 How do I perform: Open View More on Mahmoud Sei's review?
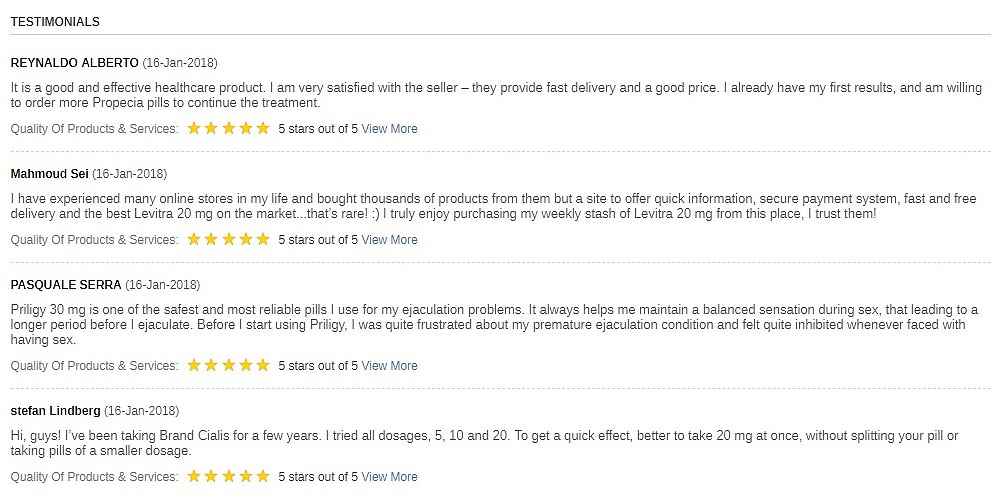click(x=389, y=240)
